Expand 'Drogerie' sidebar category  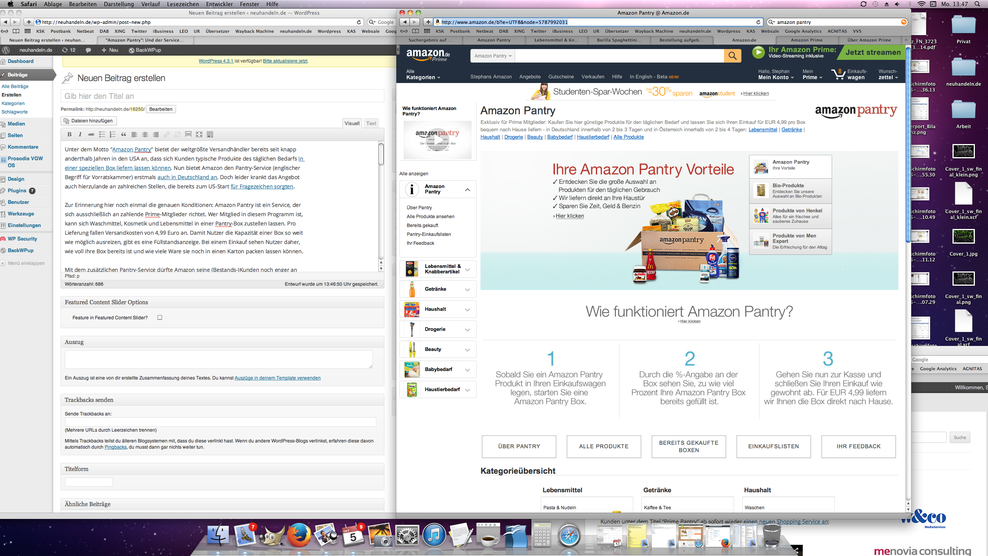click(467, 330)
